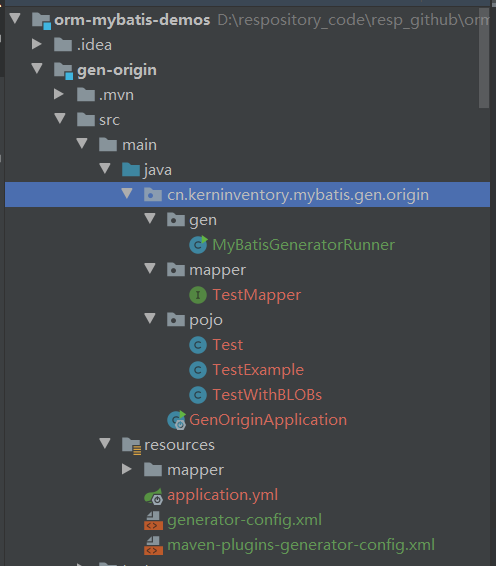Open the TestMapper interface
The height and width of the screenshot is (566, 496).
tap(256, 295)
